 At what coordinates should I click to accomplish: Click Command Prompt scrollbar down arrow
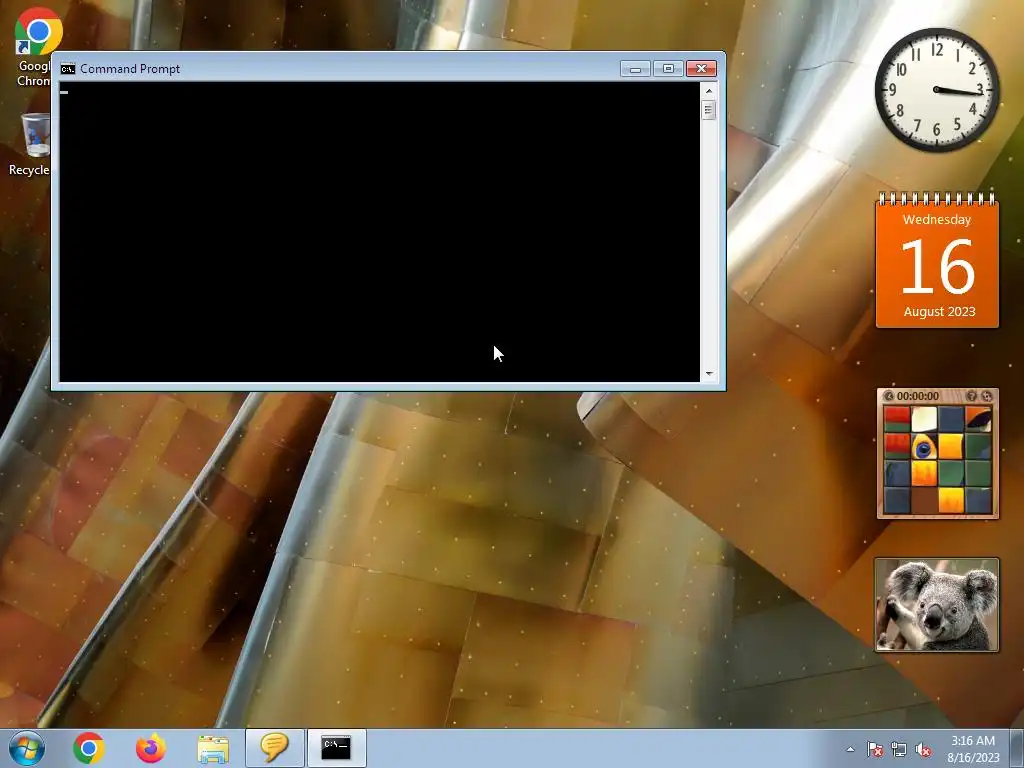point(709,374)
